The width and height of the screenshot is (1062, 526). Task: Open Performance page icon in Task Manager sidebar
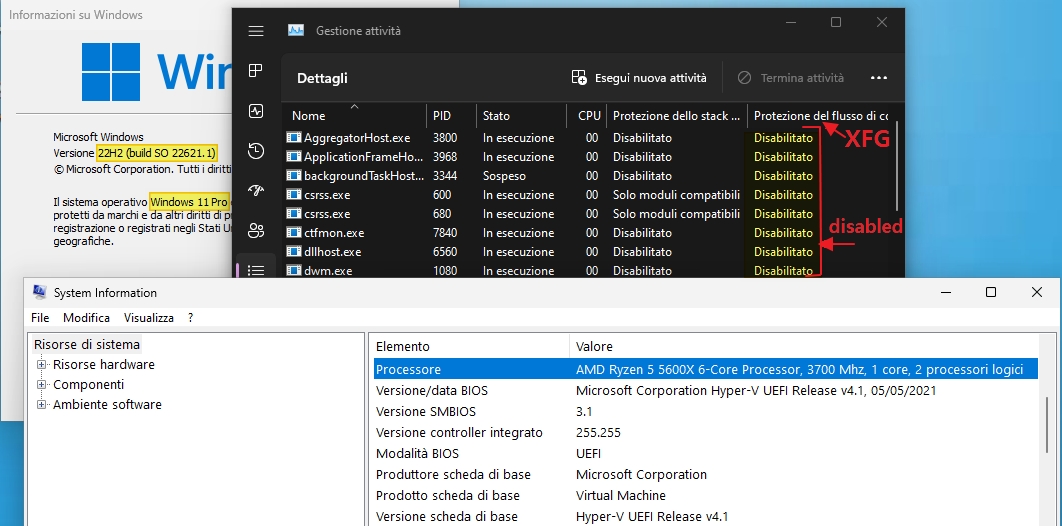pyautogui.click(x=255, y=111)
